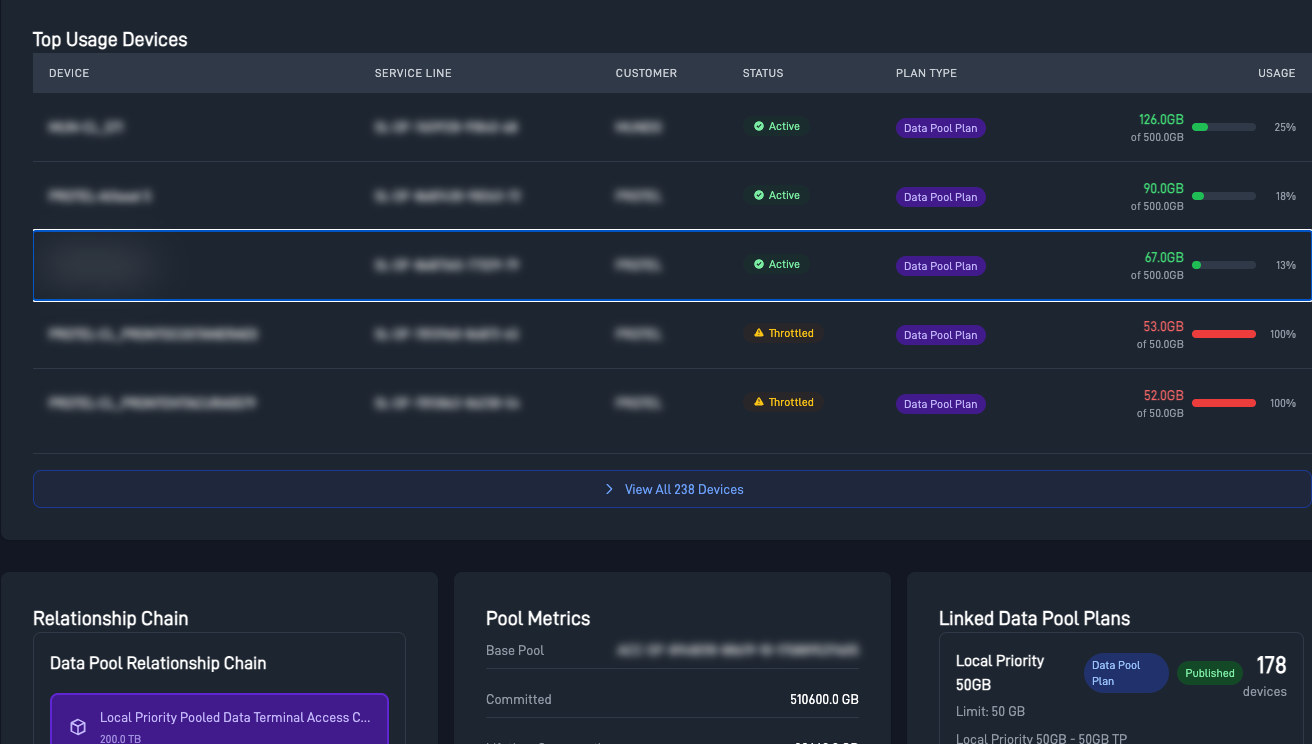The width and height of the screenshot is (1312, 744).
Task: Open the View All 238 Devices link
Action: point(683,489)
